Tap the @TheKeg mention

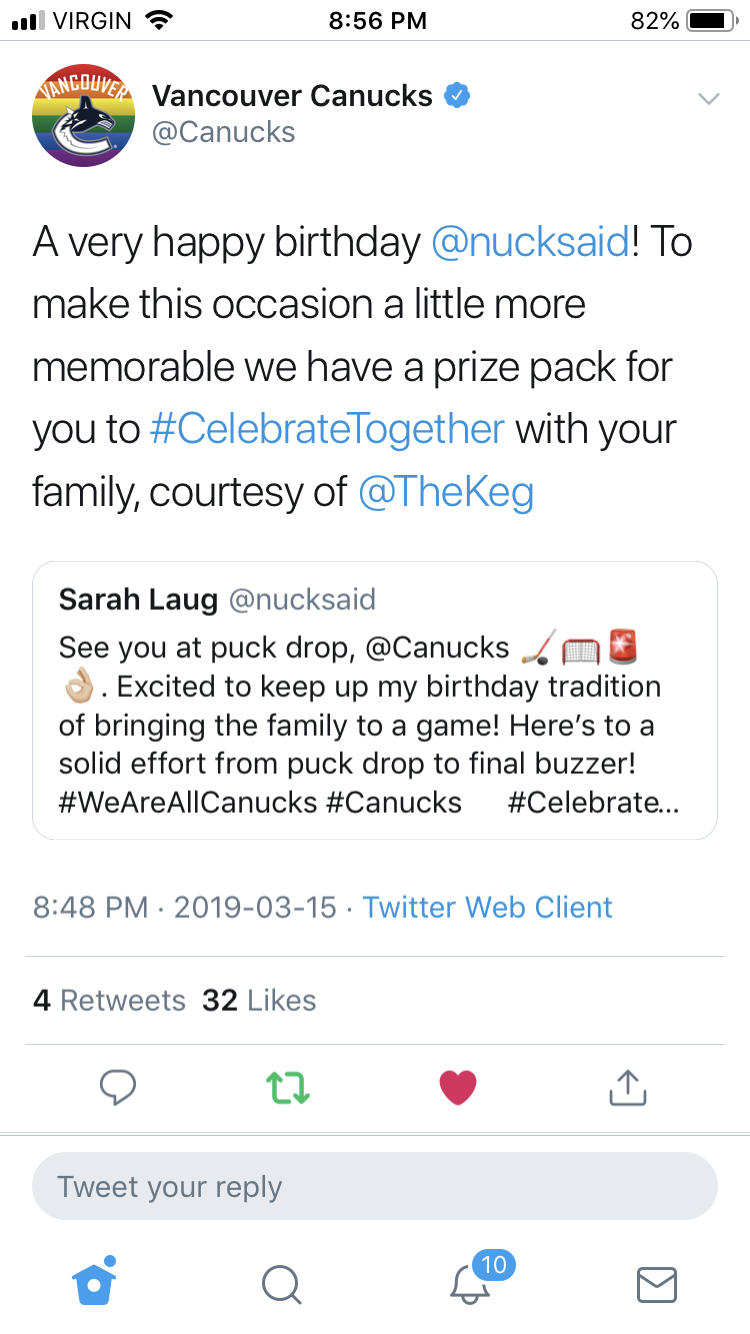pyautogui.click(x=446, y=491)
